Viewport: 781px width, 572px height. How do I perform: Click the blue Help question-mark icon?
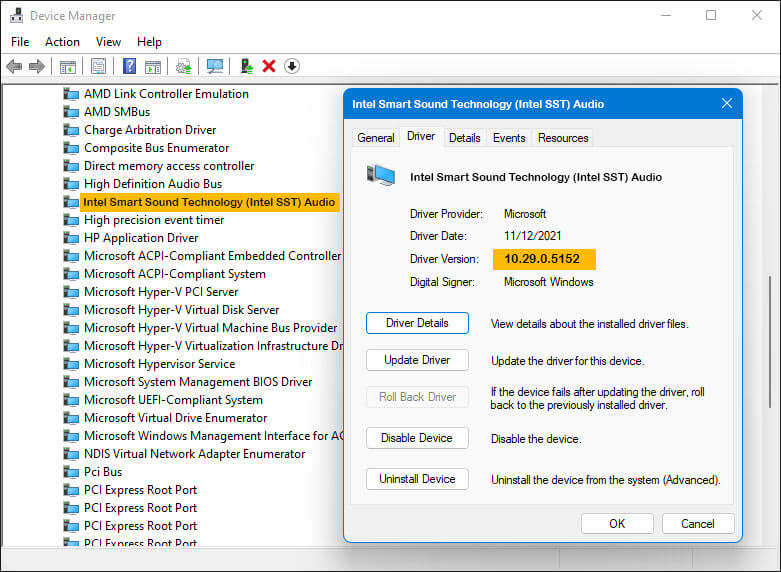click(130, 66)
